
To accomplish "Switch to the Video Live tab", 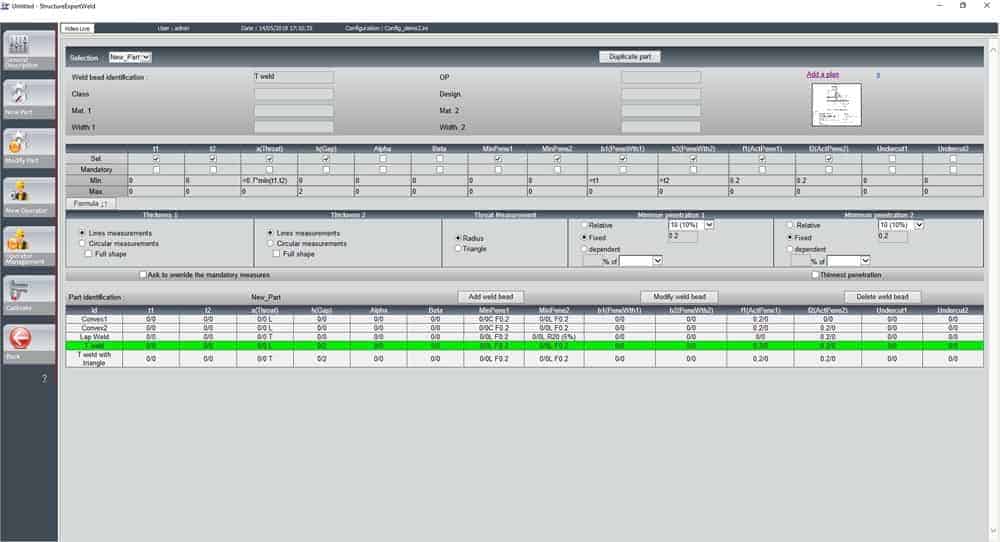I will pos(76,30).
